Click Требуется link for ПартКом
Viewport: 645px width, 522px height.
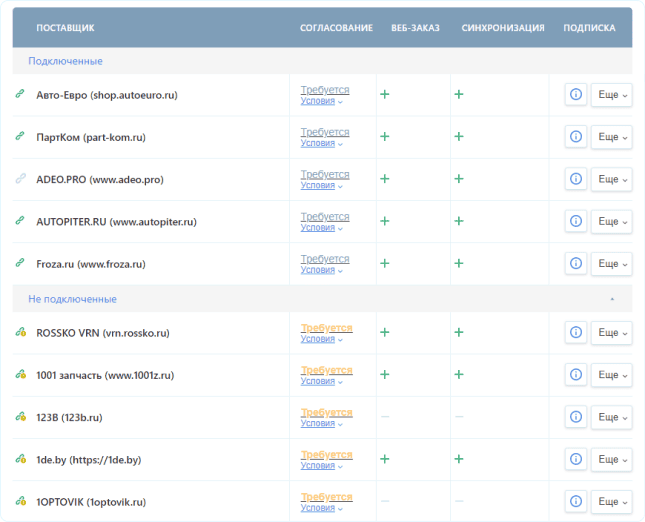click(x=325, y=132)
